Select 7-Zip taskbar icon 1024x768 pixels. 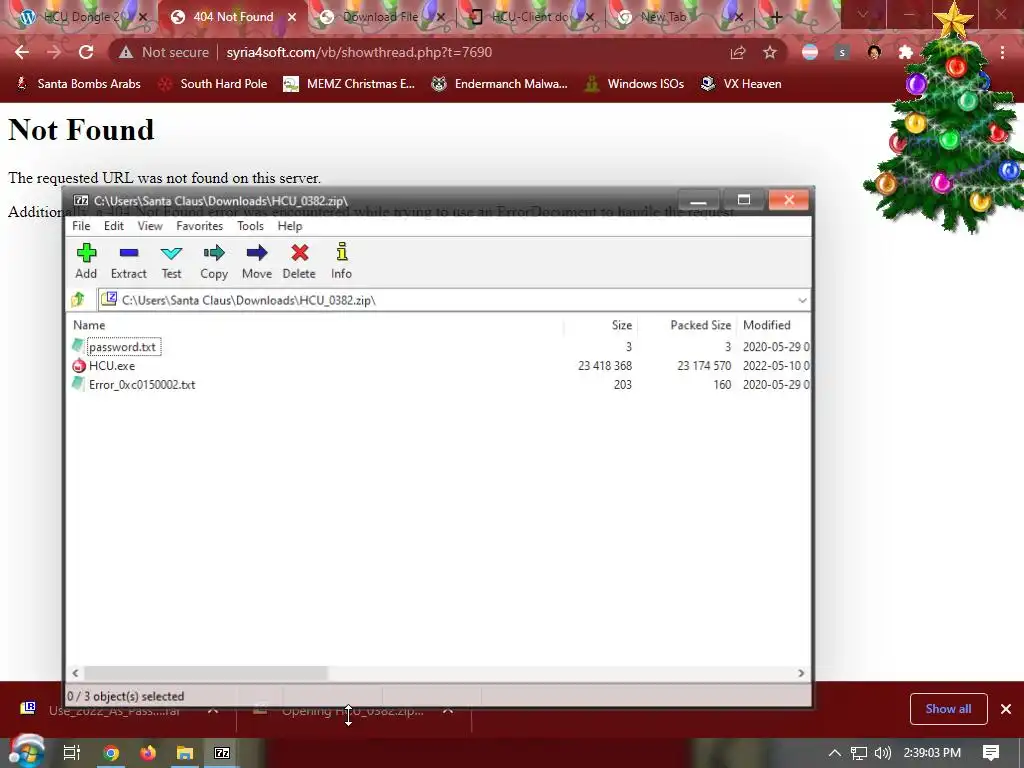(222, 753)
